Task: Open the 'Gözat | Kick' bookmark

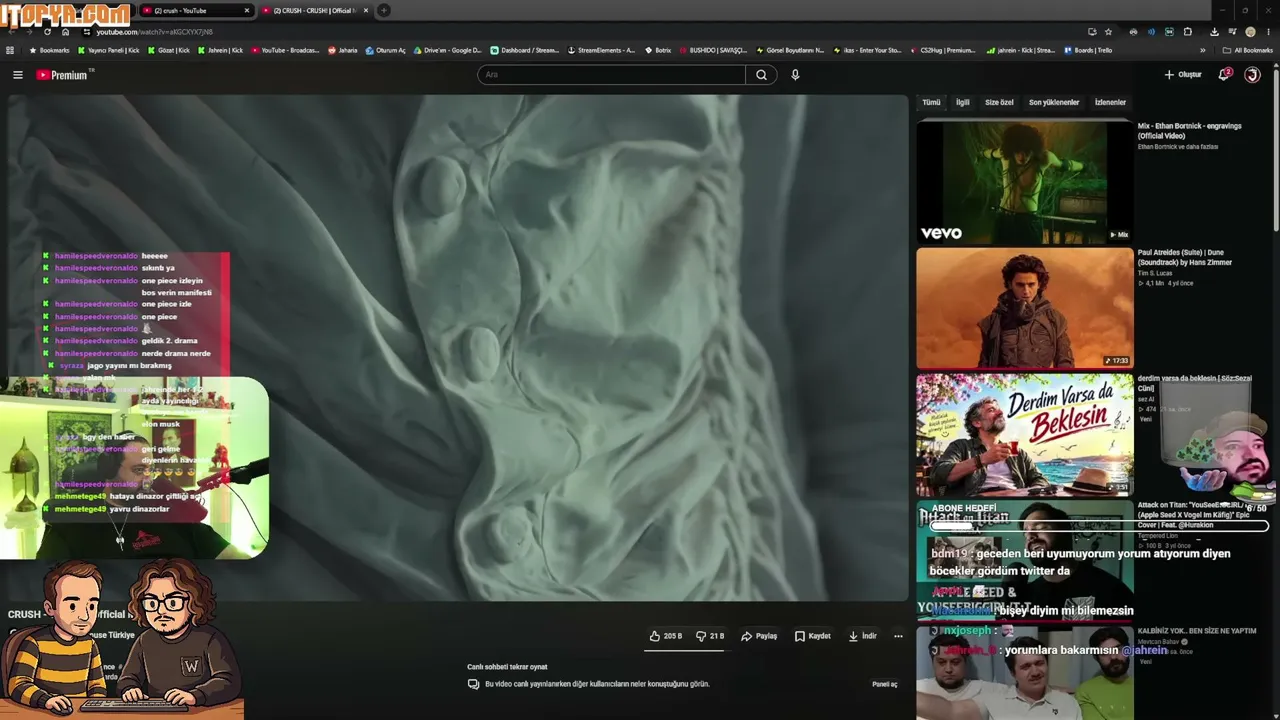Action: click(x=167, y=50)
